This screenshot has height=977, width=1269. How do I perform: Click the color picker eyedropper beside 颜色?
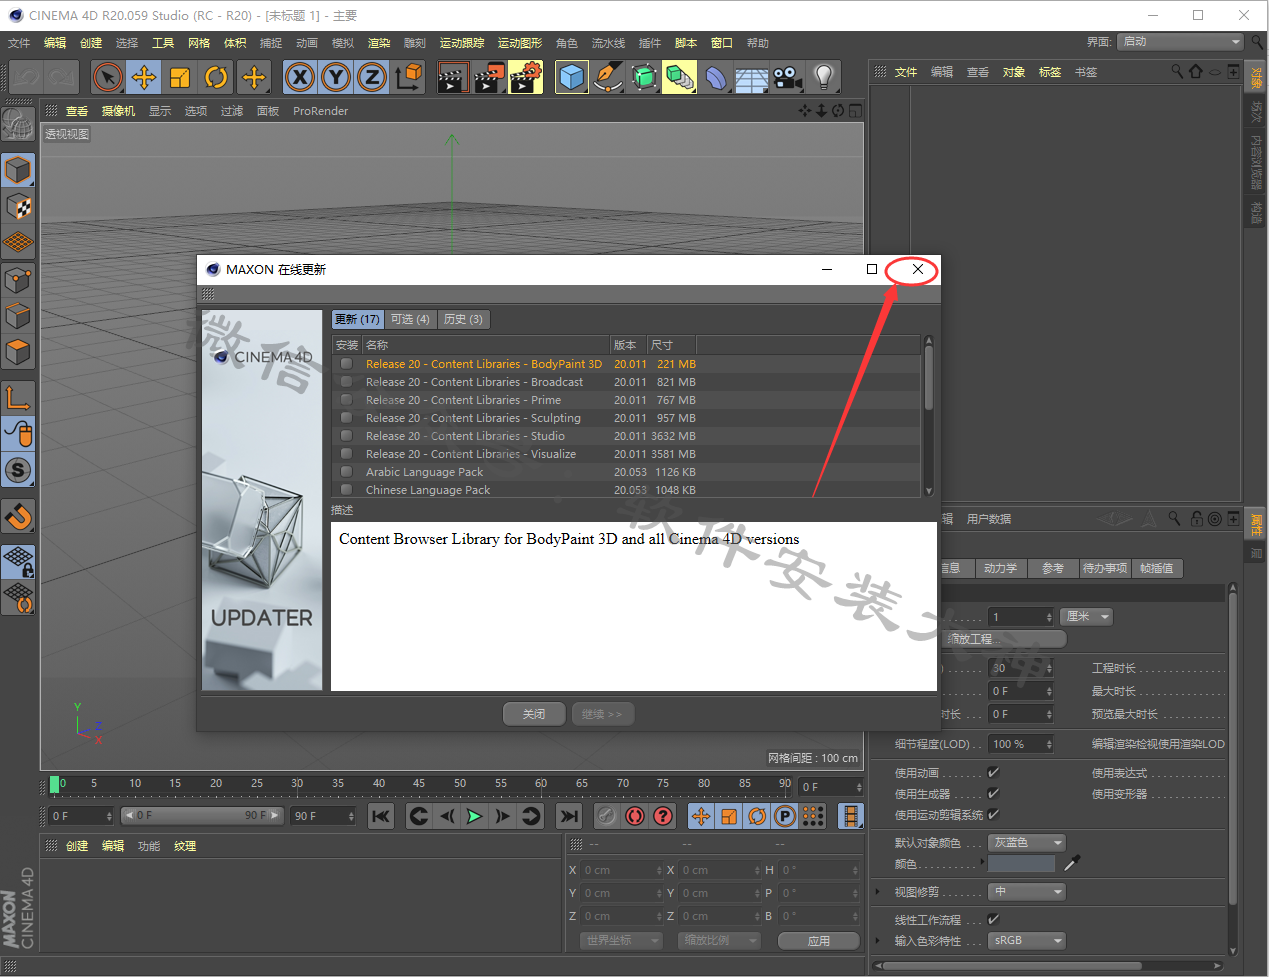[1072, 863]
